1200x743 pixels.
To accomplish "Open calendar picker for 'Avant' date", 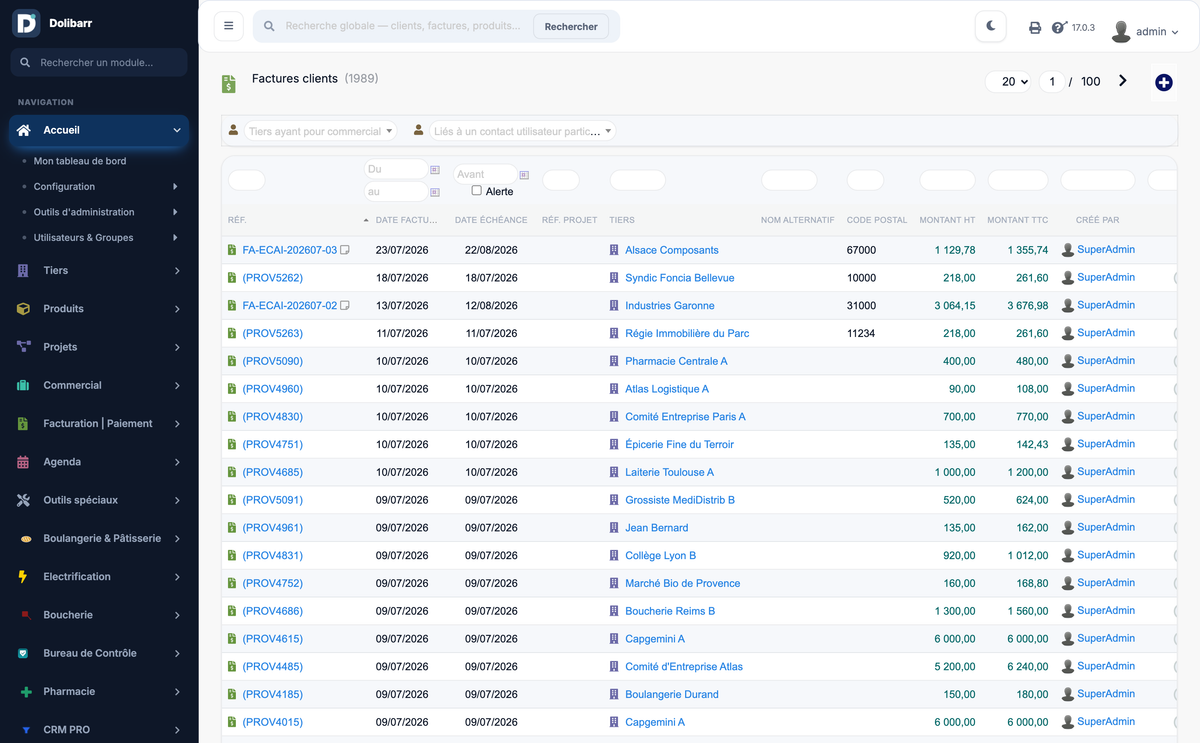I will point(524,175).
